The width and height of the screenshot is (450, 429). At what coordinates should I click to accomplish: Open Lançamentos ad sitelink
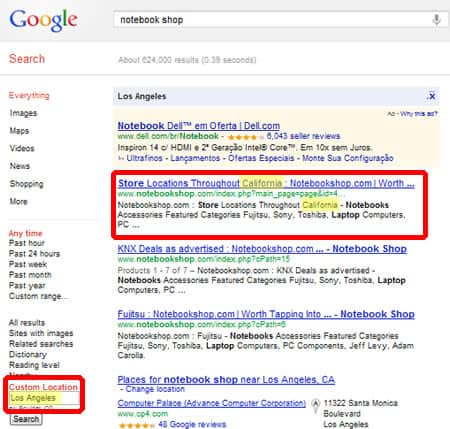point(195,158)
